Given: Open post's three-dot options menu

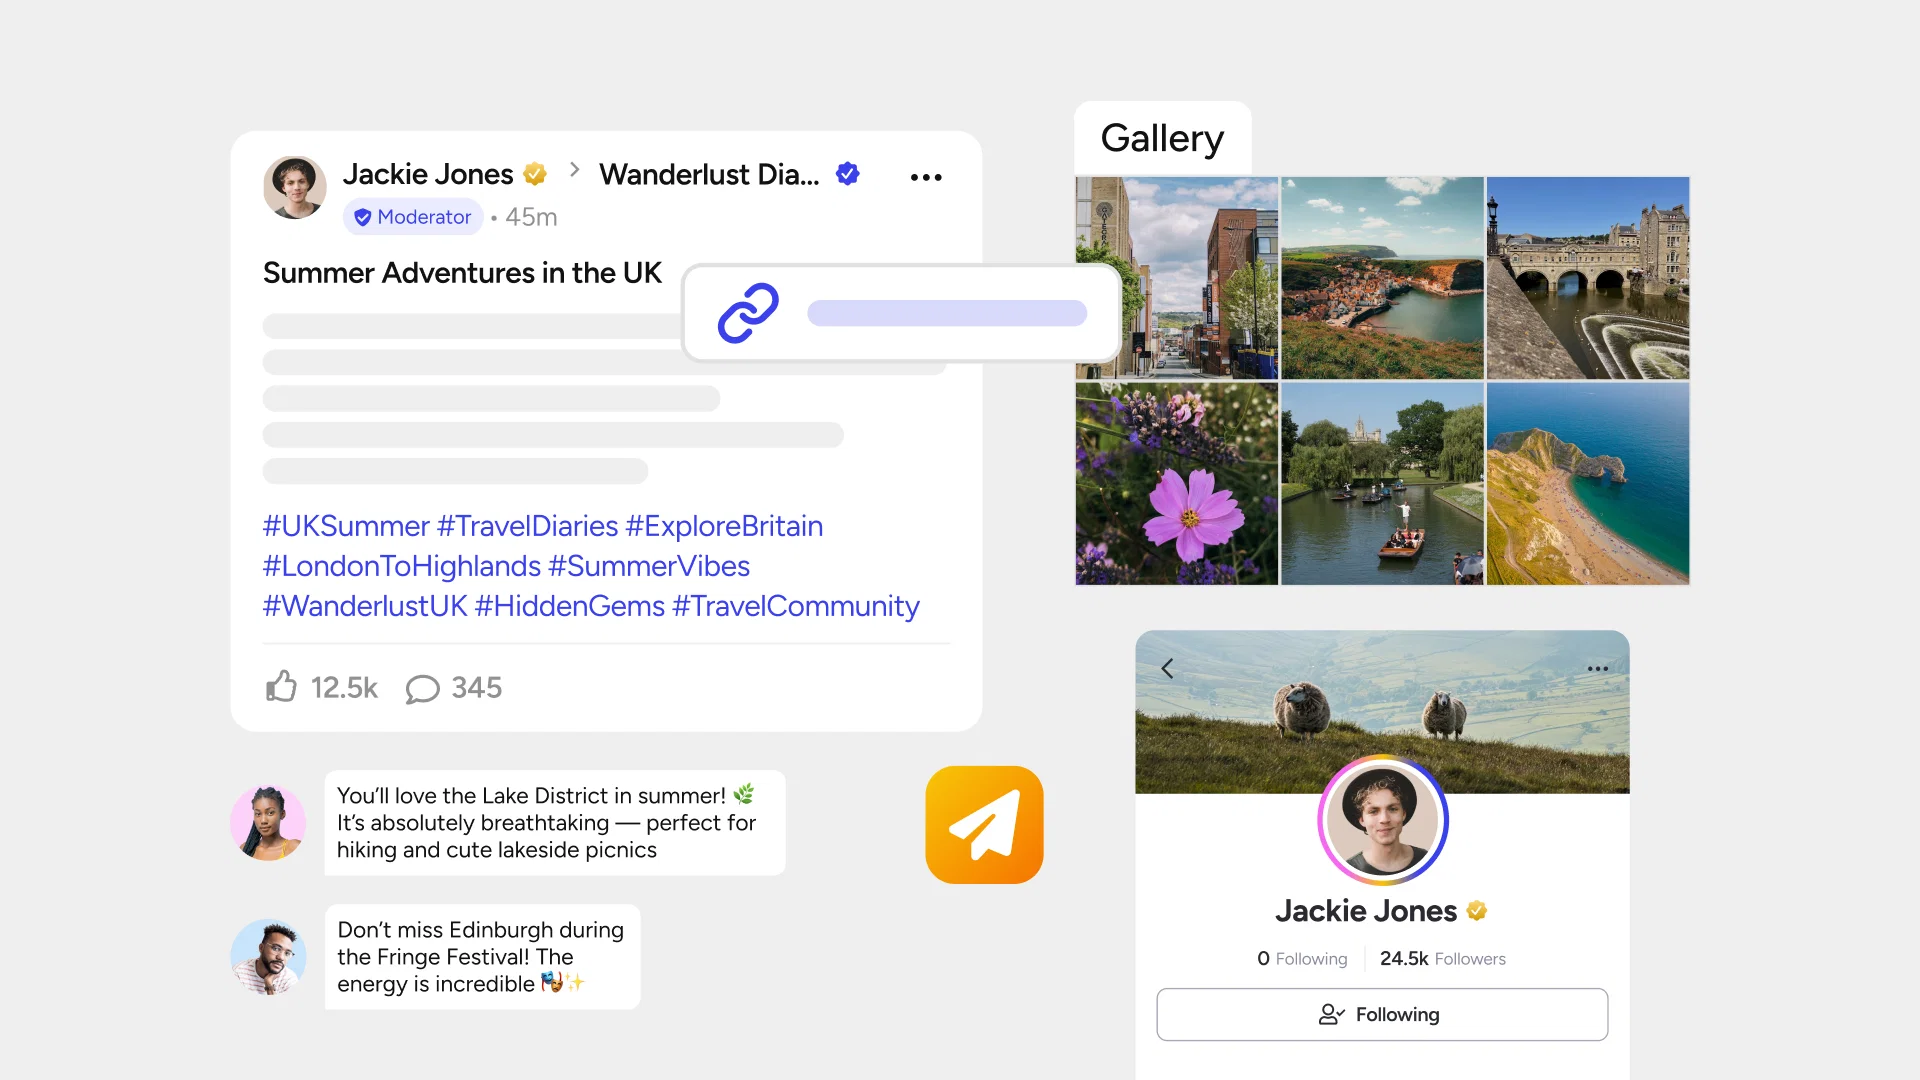Looking at the screenshot, I should point(926,177).
